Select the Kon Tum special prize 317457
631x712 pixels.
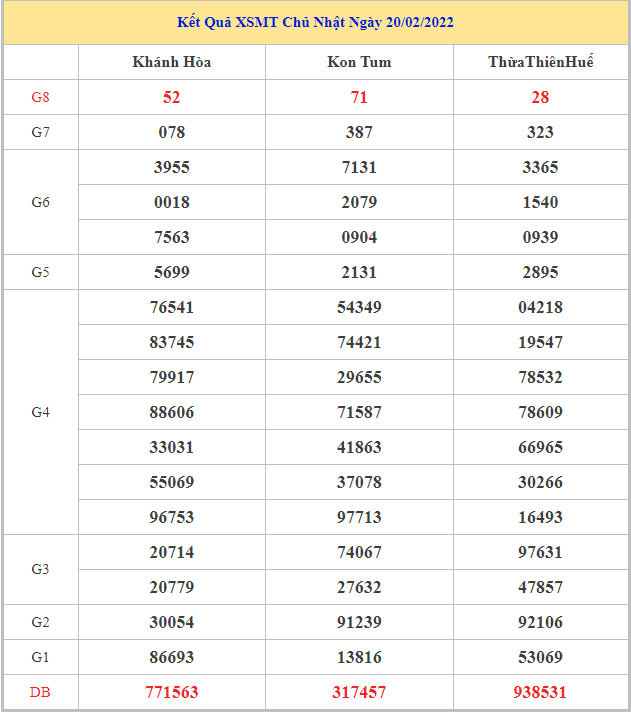click(x=359, y=691)
